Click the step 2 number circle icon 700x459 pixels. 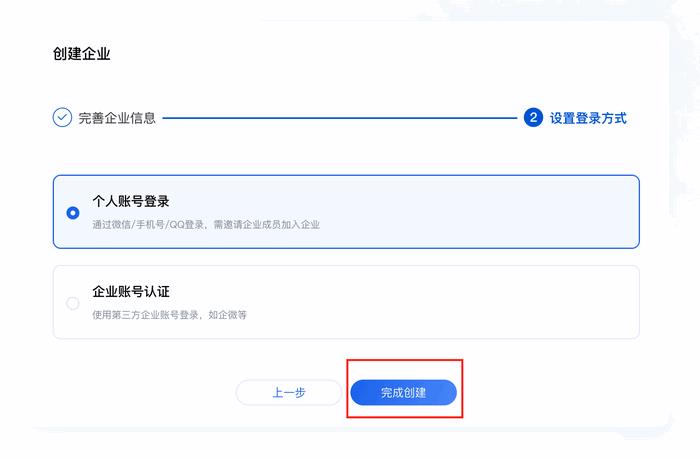point(533,117)
